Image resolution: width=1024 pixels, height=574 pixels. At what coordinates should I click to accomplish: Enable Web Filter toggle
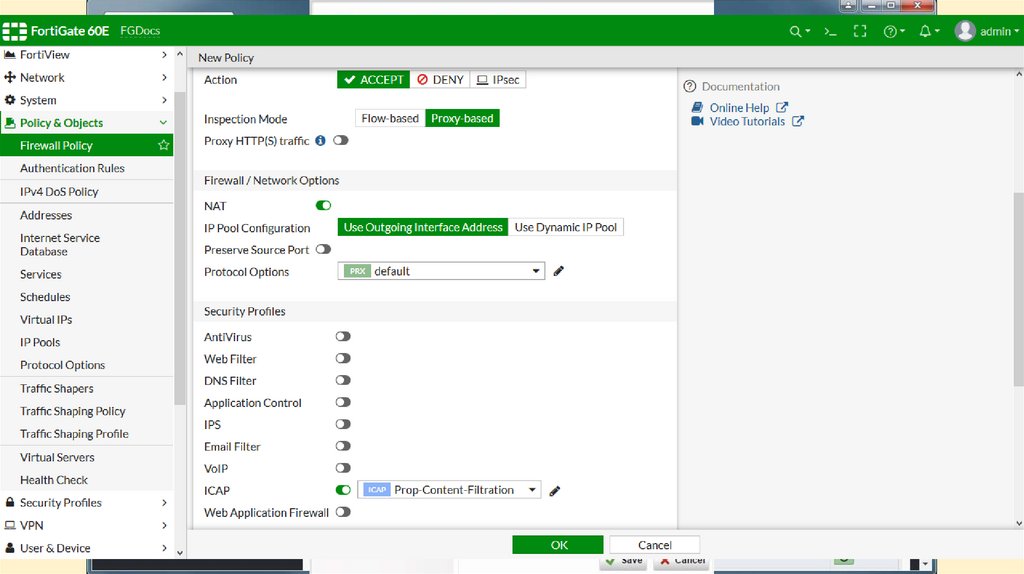point(343,359)
